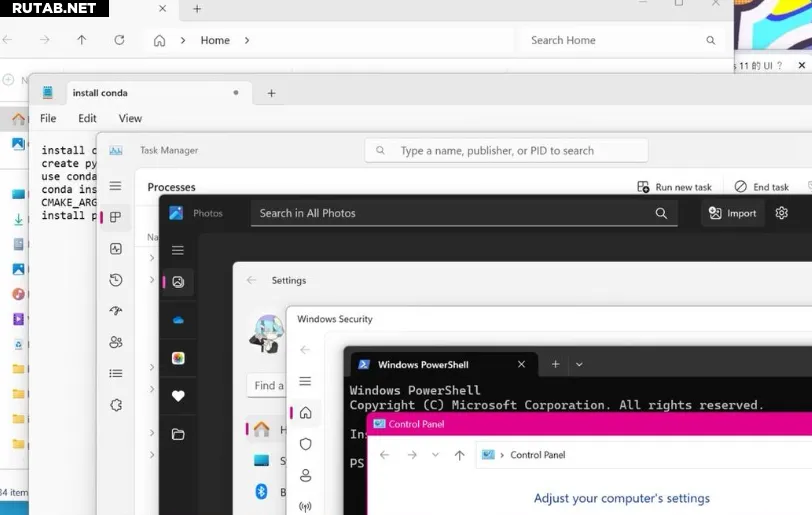Click the Photos search magnifier icon
Image resolution: width=812 pixels, height=515 pixels.
coord(661,213)
